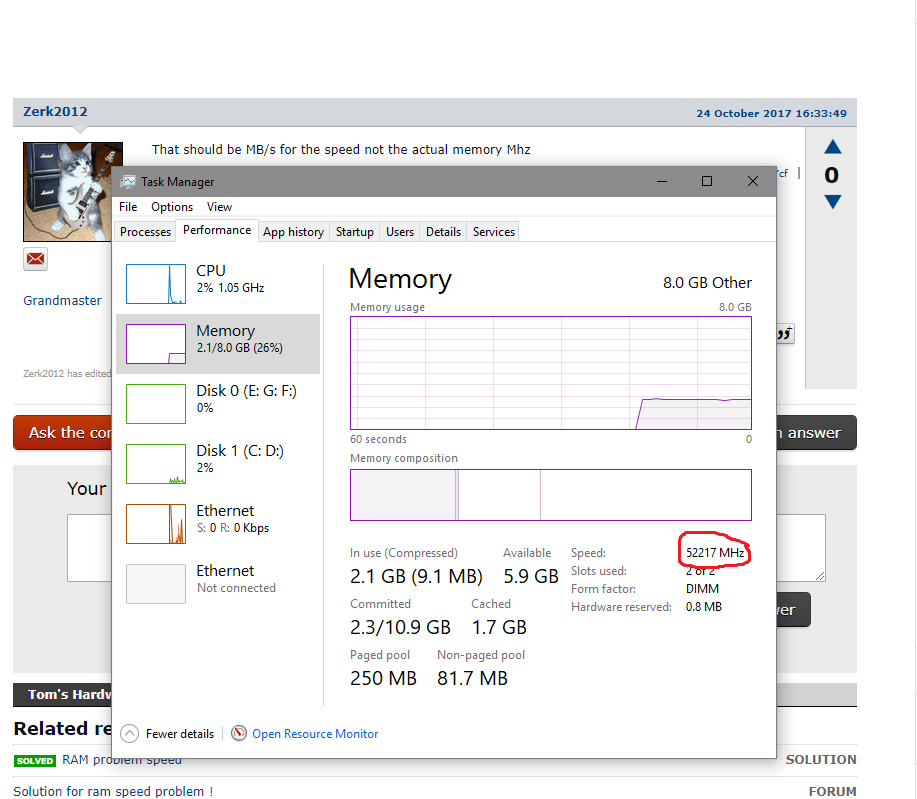917x799 pixels.
Task: Click the 1.7 GB cached value
Action: pos(499,627)
